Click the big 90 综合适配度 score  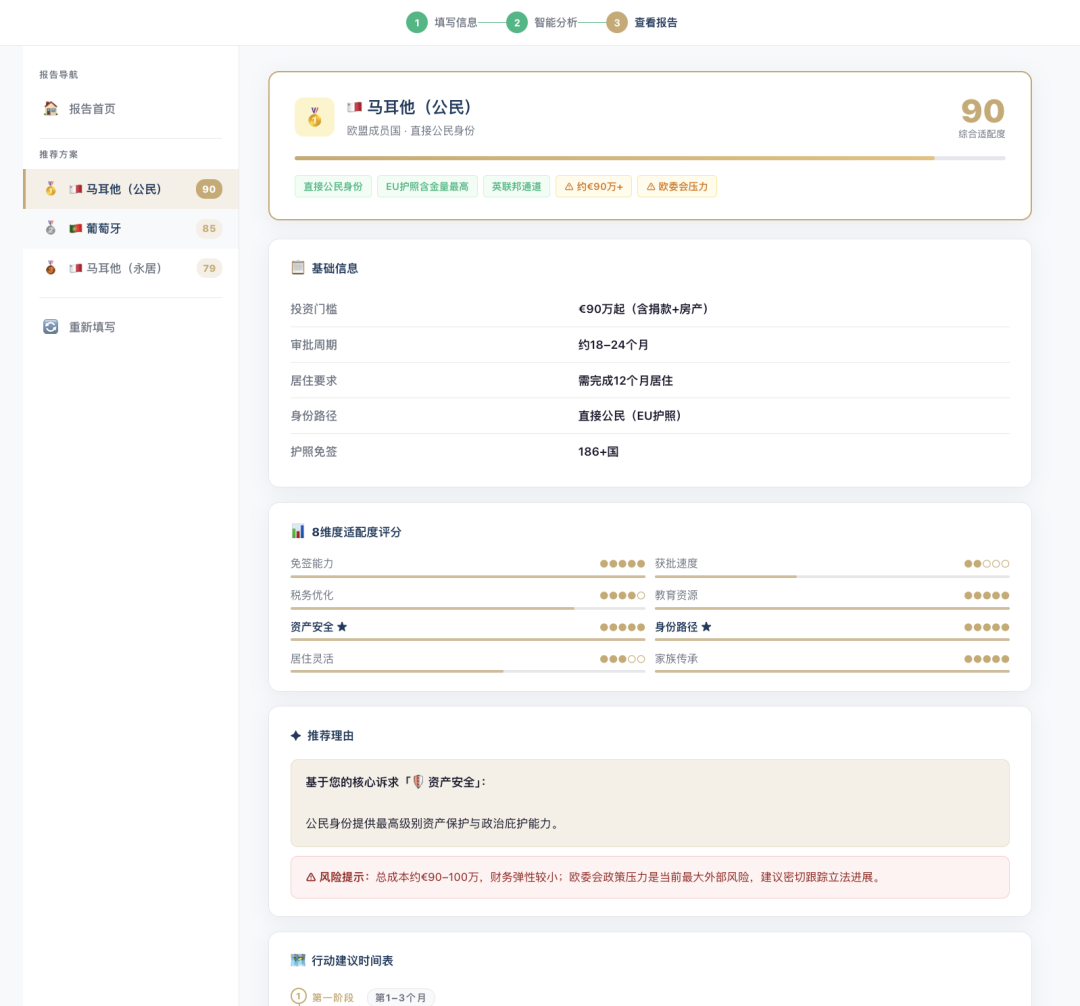982,111
